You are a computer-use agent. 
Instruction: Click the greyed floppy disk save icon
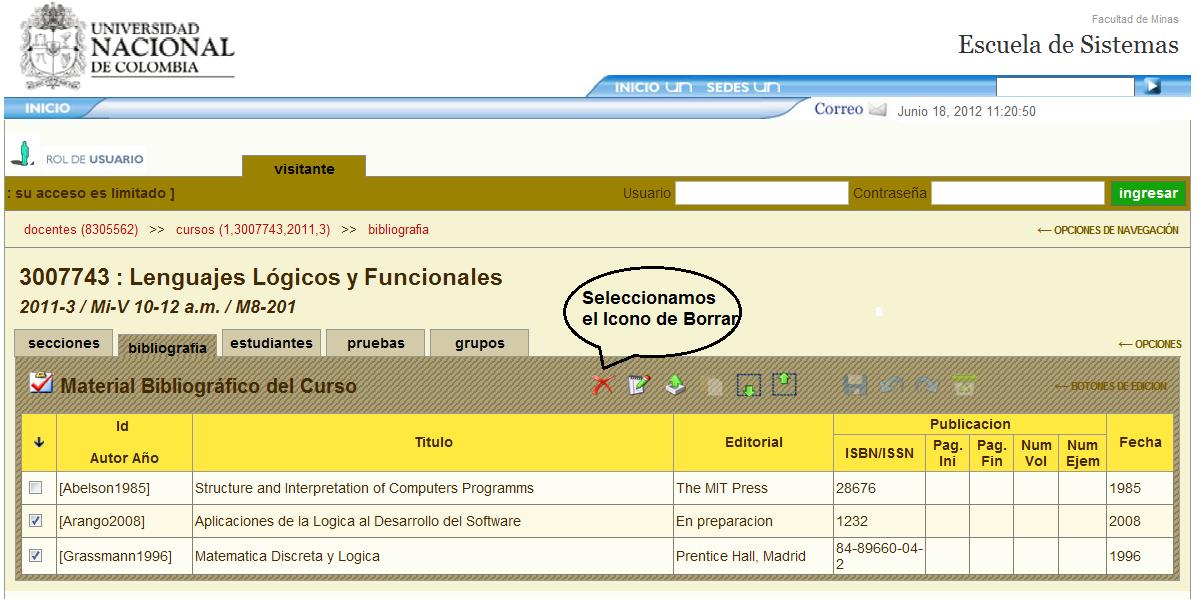click(x=855, y=385)
